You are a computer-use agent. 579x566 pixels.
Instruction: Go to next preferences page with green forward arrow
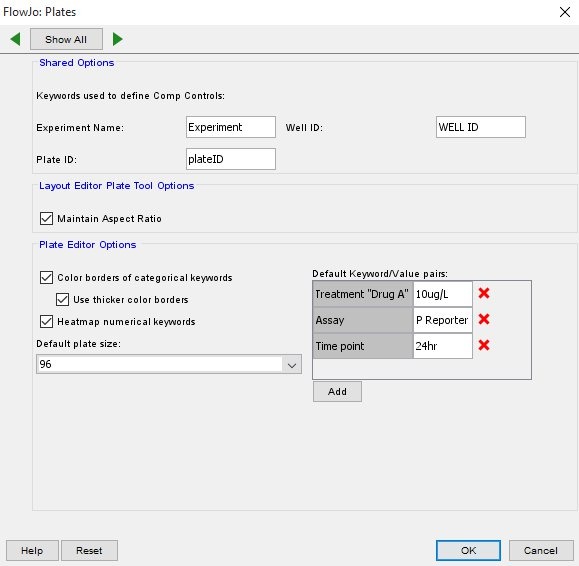point(117,39)
